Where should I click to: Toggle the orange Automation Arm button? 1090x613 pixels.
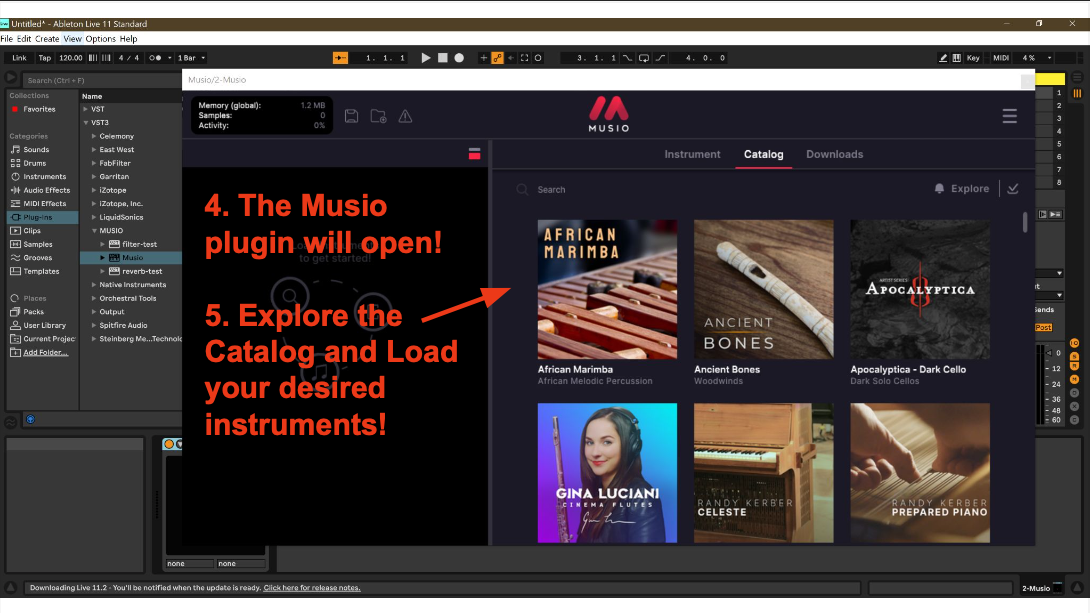pyautogui.click(x=497, y=58)
